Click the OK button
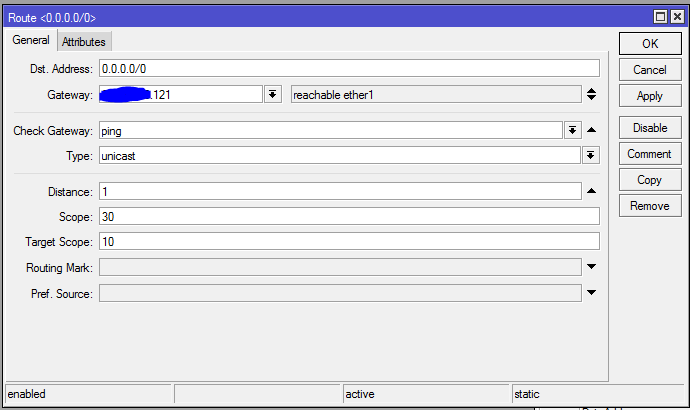Screen dimensions: 690x410 click(x=650, y=44)
